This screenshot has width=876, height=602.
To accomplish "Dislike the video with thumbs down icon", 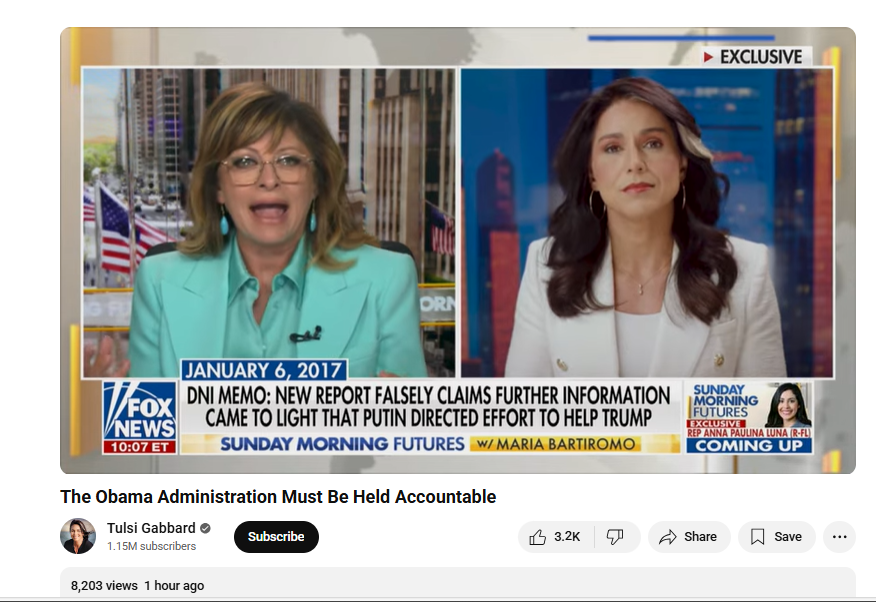I will 617,537.
